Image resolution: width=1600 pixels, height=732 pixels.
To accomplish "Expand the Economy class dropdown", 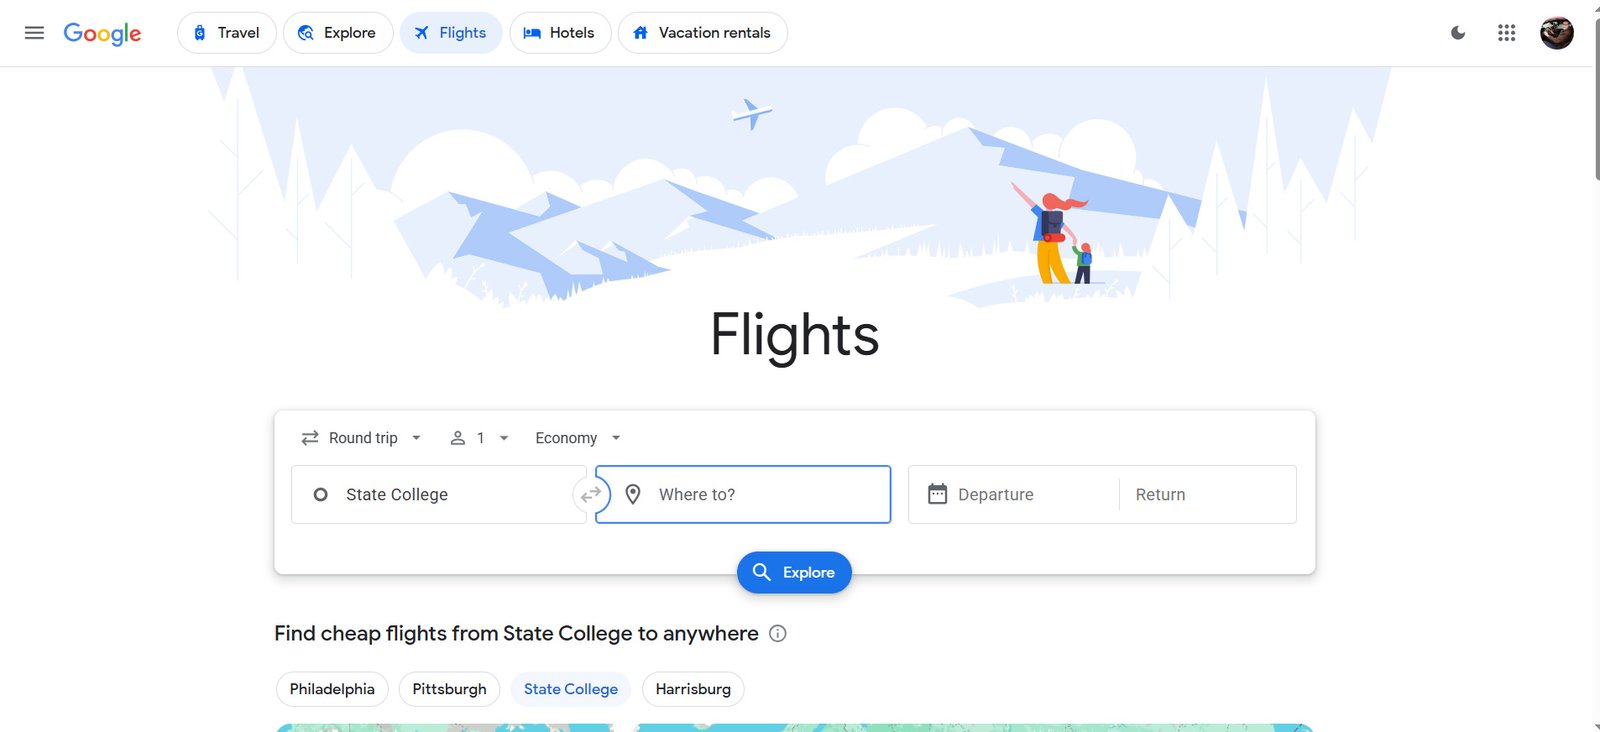I will click(578, 438).
